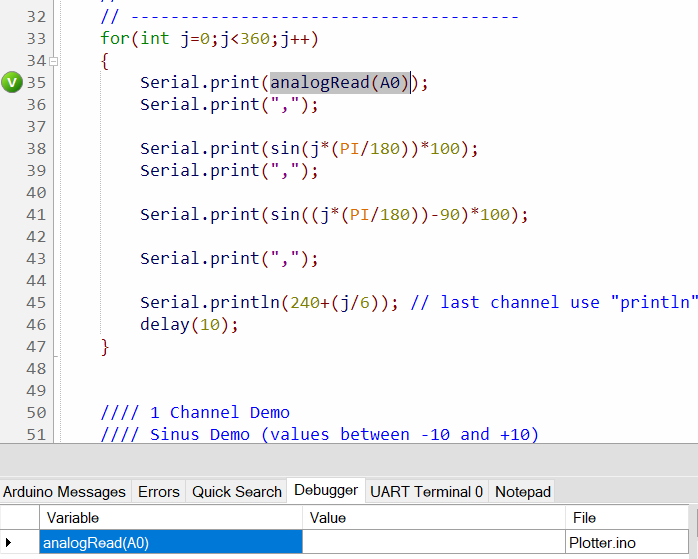Screen dimensions: 698x559
Task: Open the UART Terminal 0 tab
Action: coord(426,492)
